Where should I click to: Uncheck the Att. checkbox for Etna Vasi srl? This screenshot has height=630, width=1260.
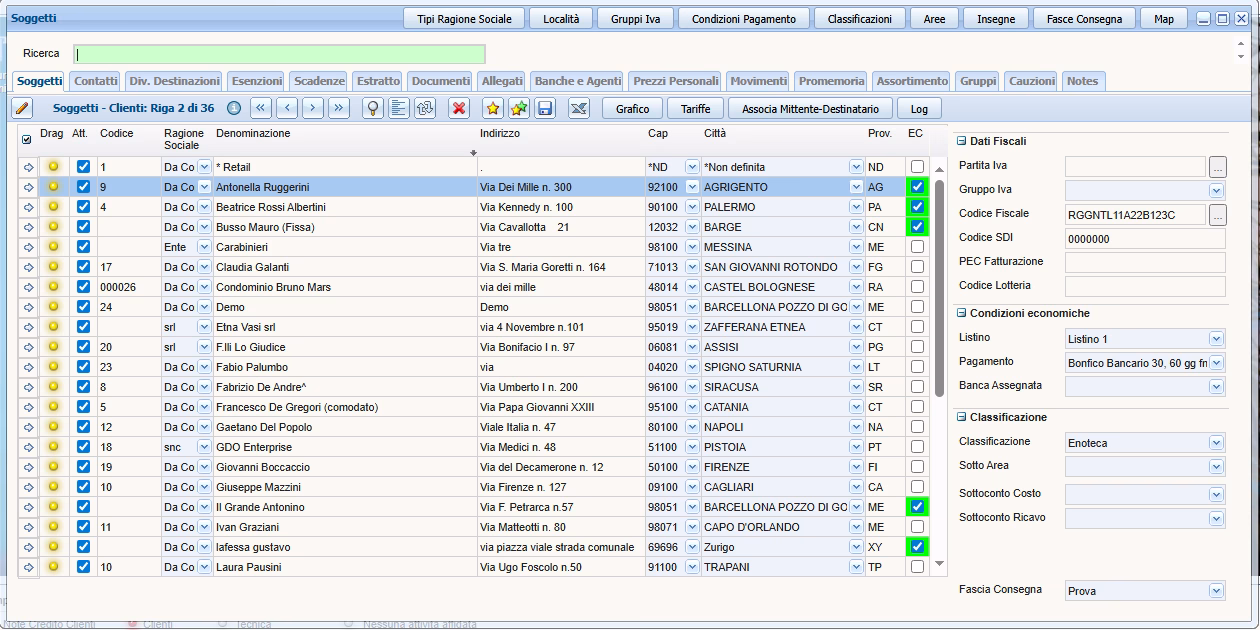coord(84,327)
